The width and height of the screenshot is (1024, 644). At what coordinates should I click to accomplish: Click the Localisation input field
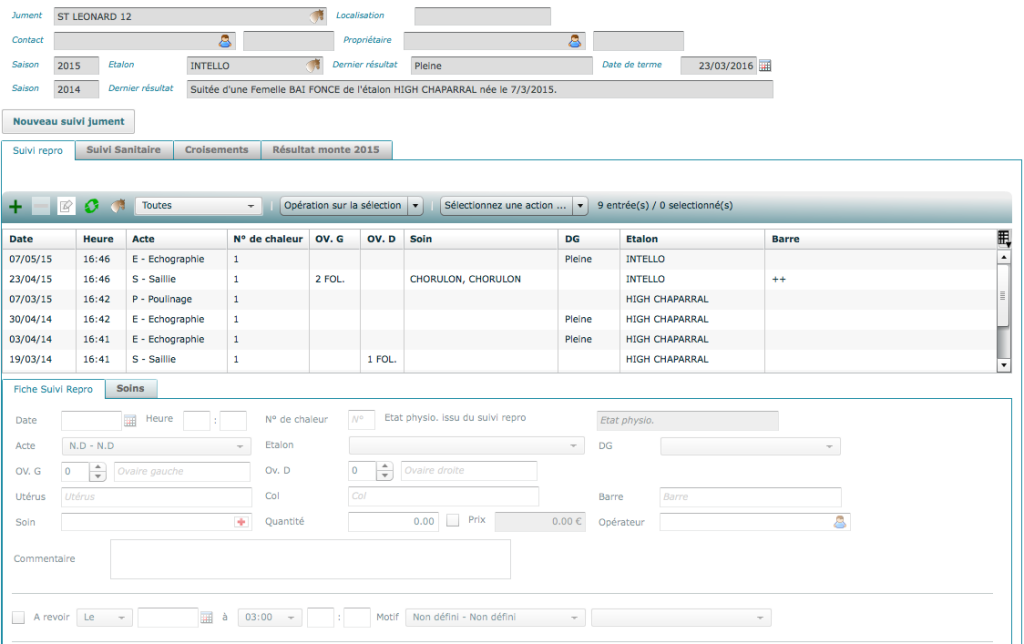(483, 16)
